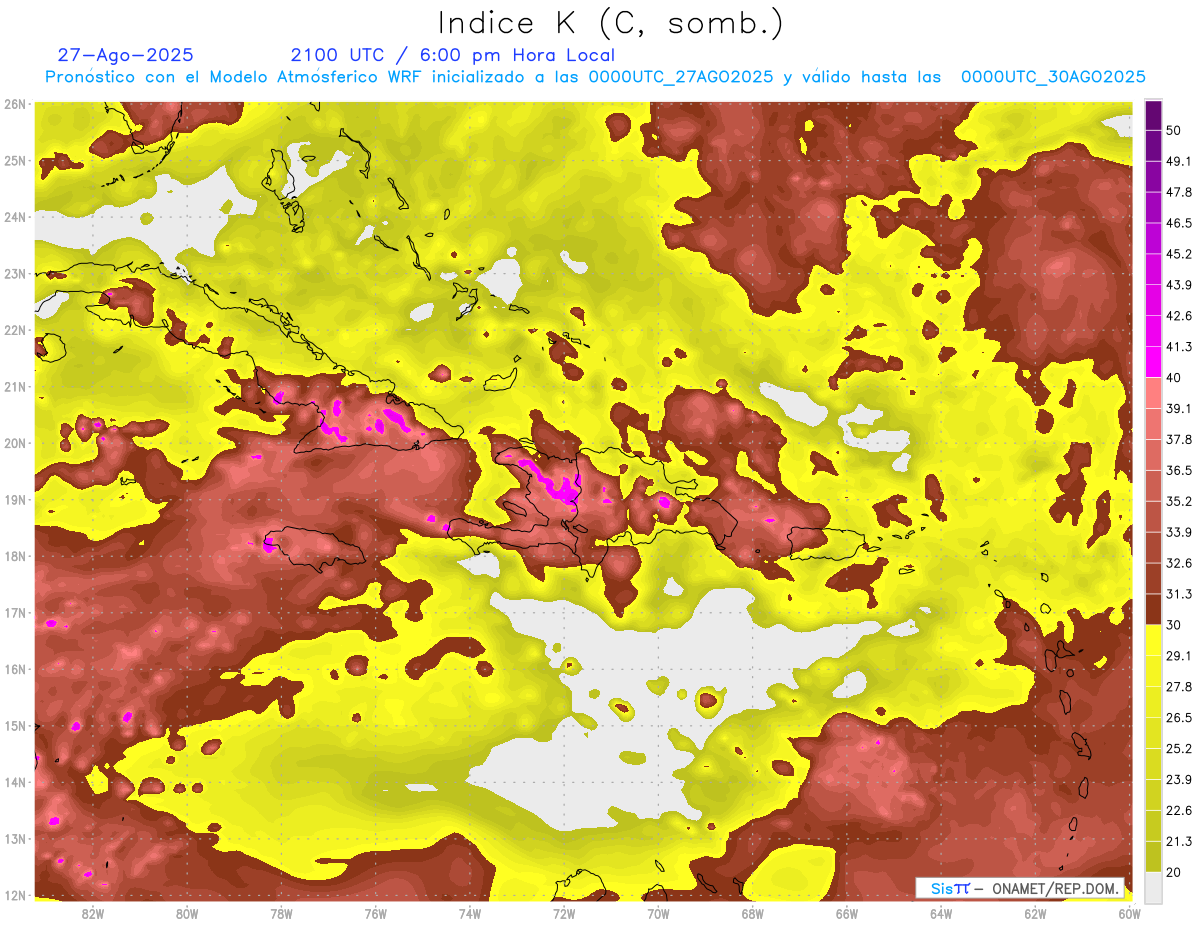The image size is (1200, 927).
Task: Click the '26N' latitude label
Action: (x=16, y=104)
